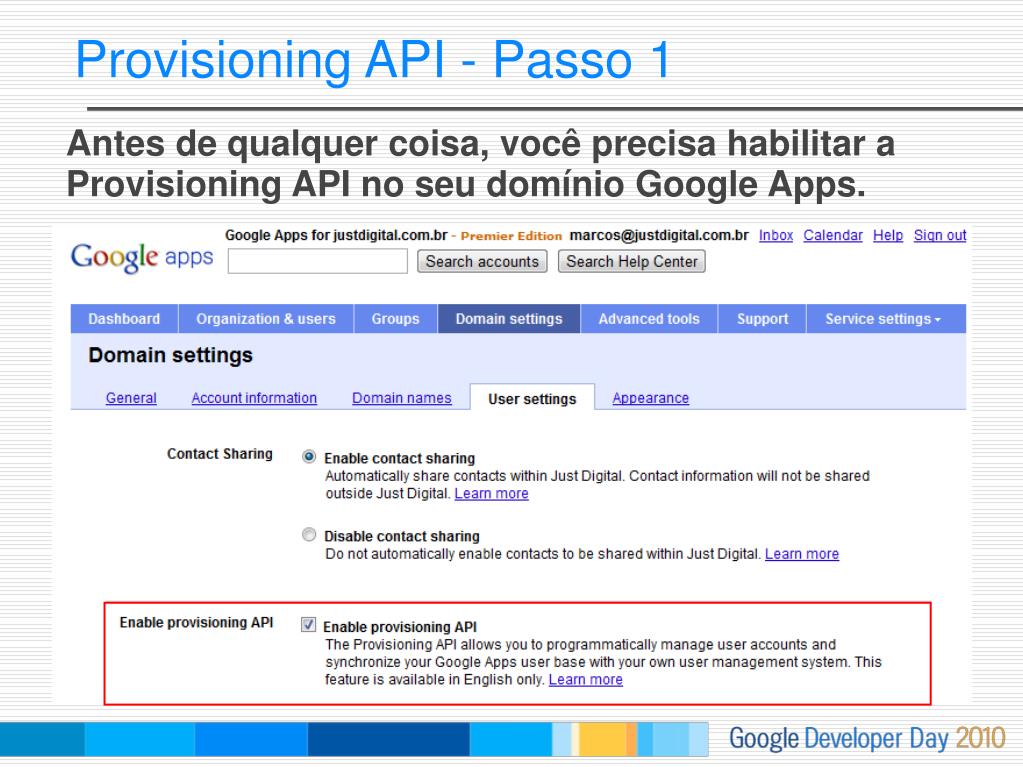Open Domain names sub-tab
Image resolution: width=1023 pixels, height=767 pixels.
[x=402, y=398]
